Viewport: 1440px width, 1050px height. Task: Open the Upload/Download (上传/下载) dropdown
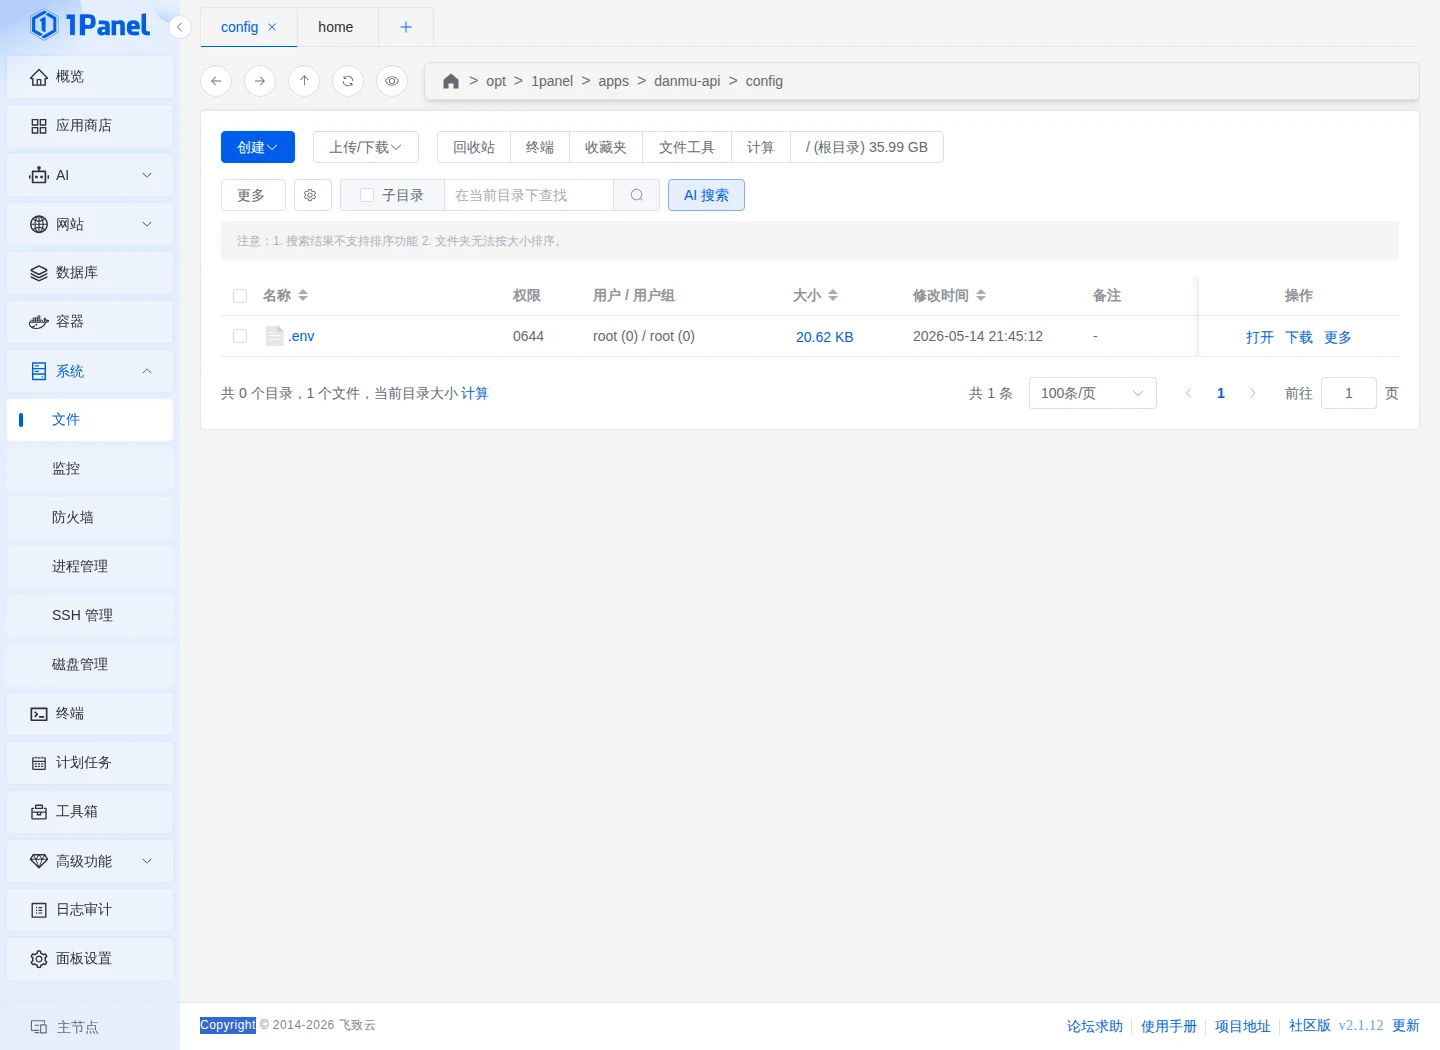(366, 147)
